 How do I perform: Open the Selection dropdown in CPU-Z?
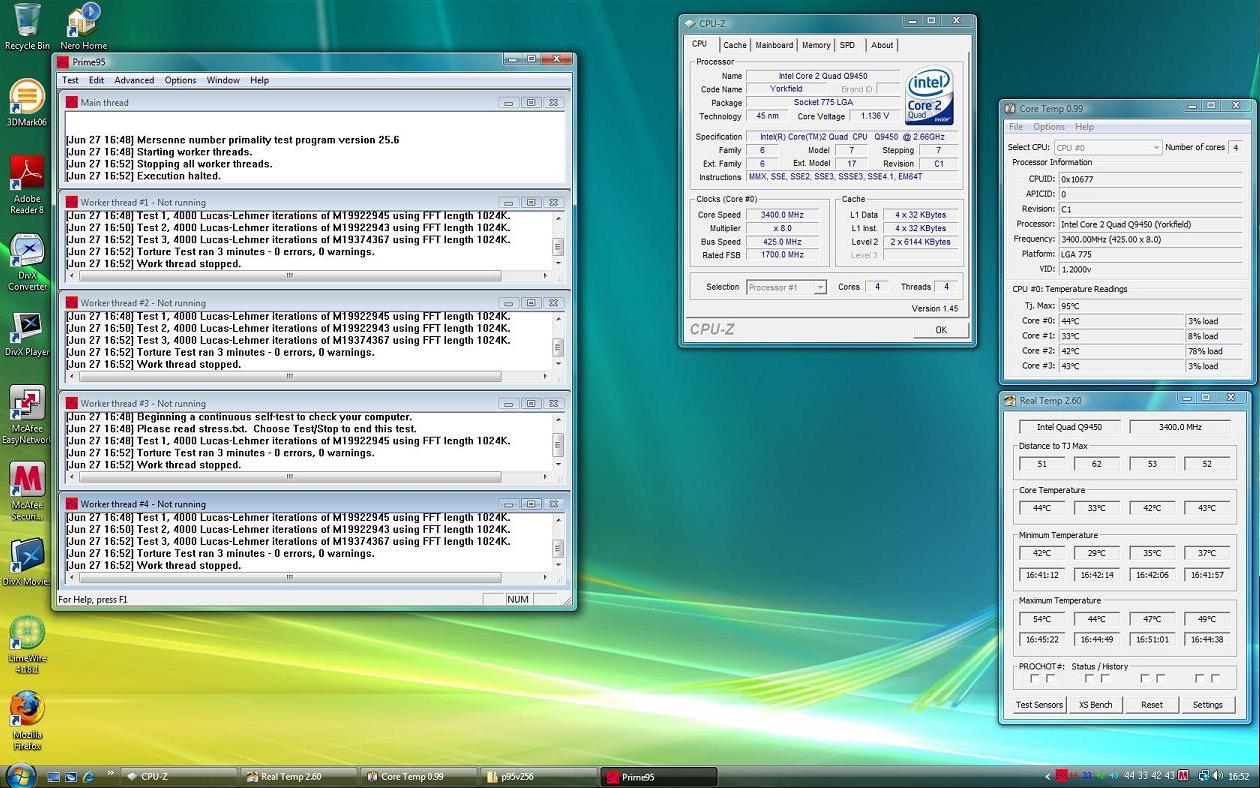[786, 287]
